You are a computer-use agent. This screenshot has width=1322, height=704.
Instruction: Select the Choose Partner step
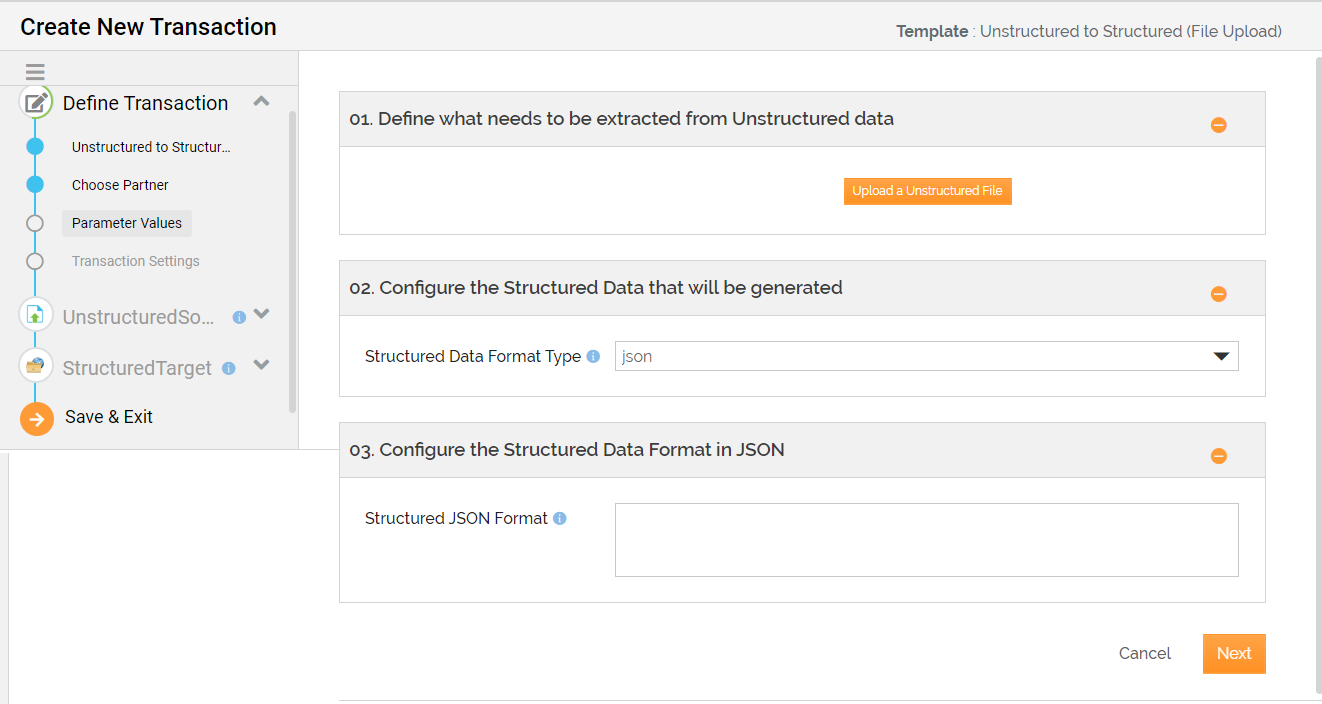120,185
